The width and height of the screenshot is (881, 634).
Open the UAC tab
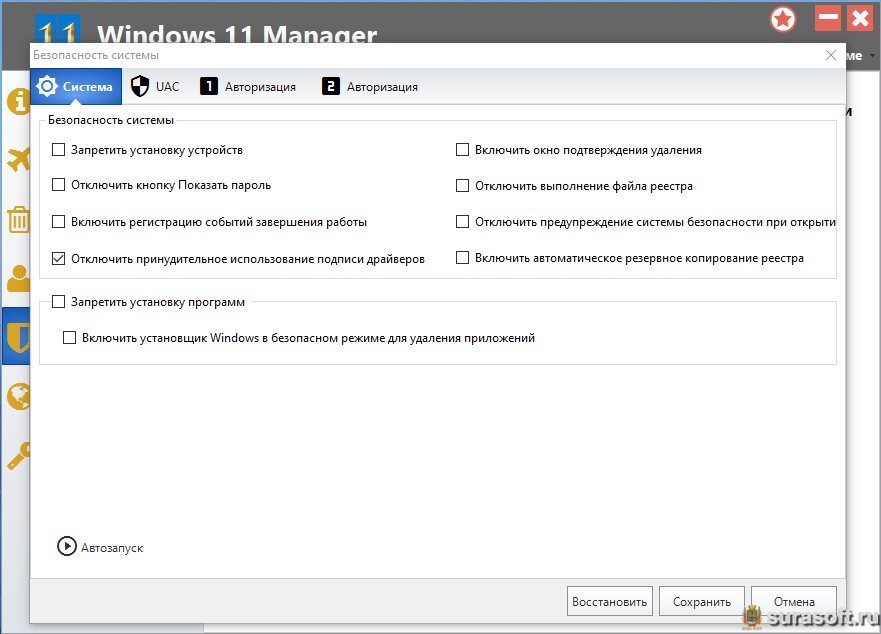click(155, 87)
